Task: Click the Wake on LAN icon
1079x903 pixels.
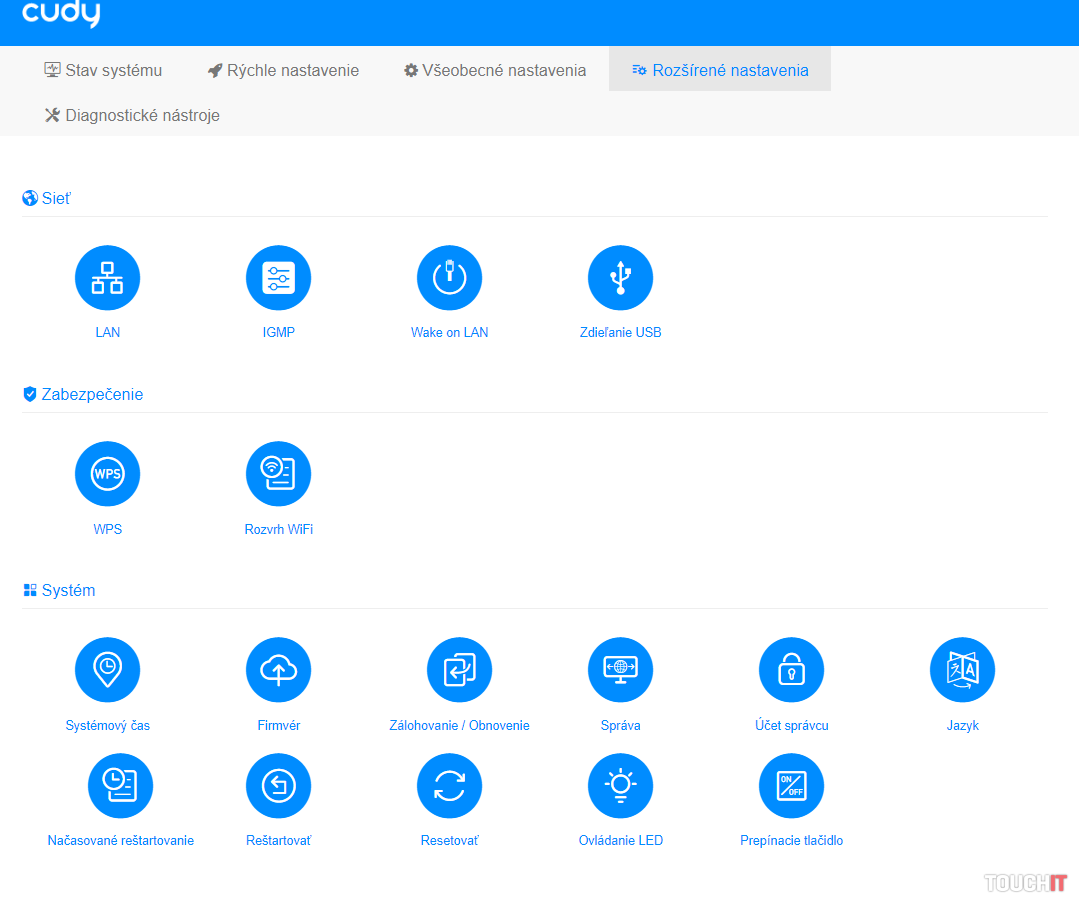Action: pos(449,278)
